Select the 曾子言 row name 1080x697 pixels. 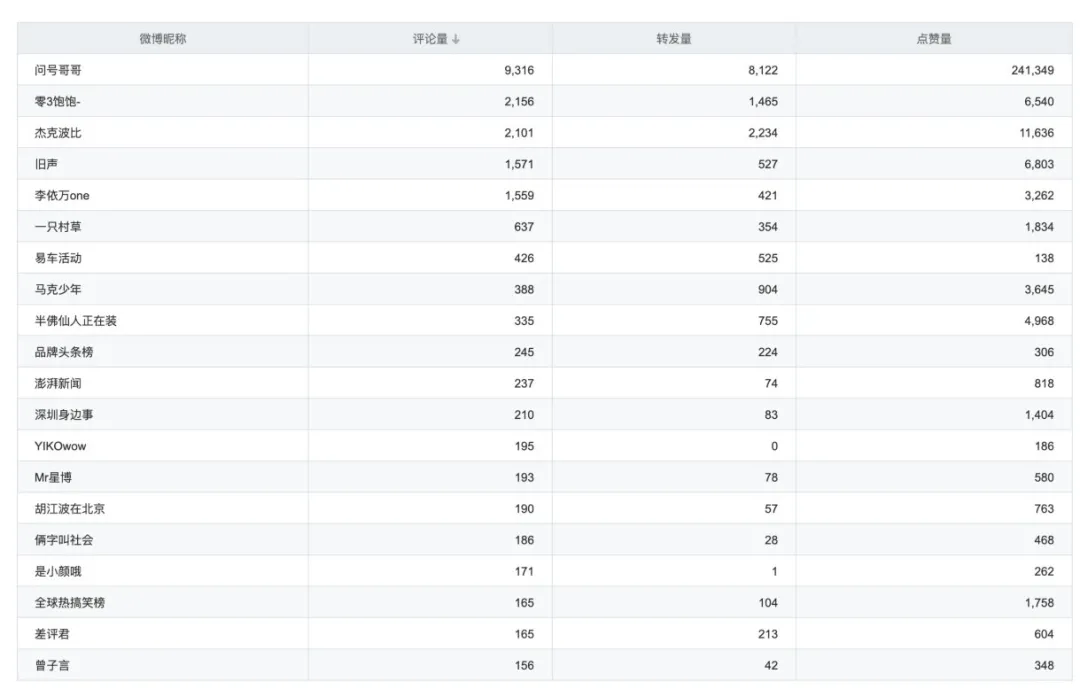tap(52, 665)
